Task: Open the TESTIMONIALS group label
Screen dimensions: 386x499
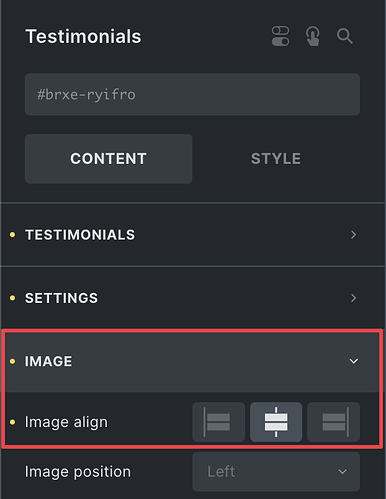Action: (x=80, y=235)
